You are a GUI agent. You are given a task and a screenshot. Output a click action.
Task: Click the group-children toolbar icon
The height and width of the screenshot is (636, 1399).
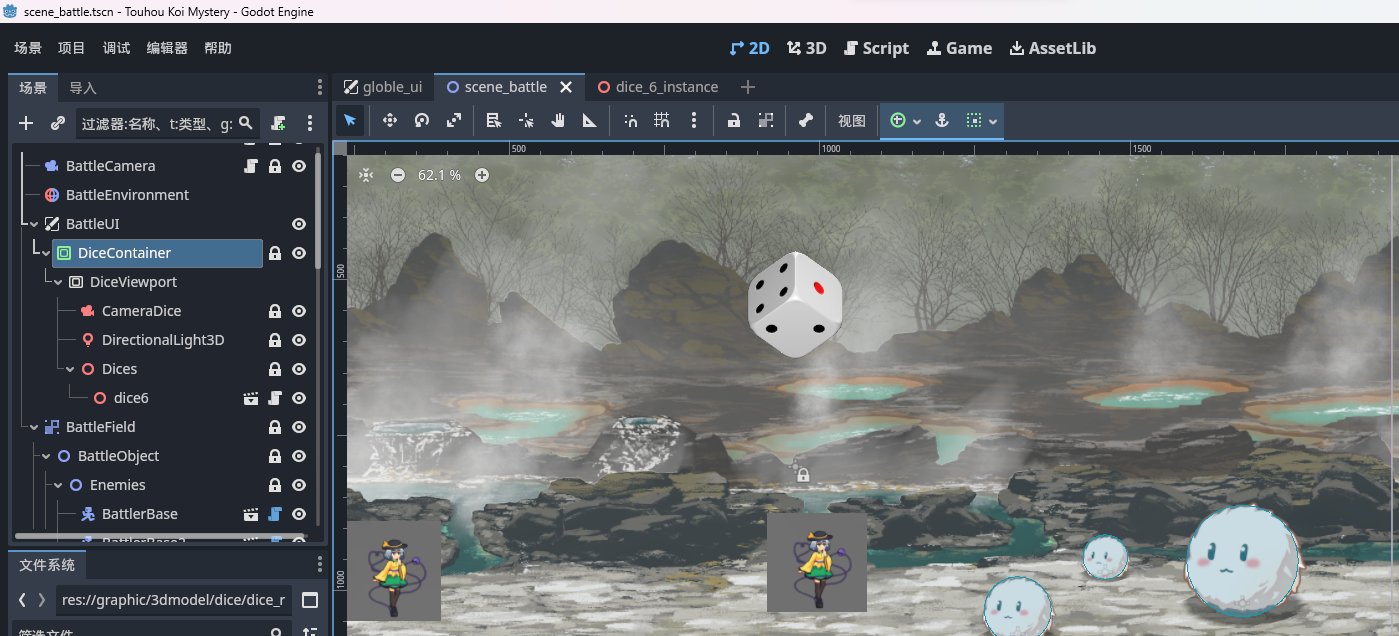(x=766, y=121)
